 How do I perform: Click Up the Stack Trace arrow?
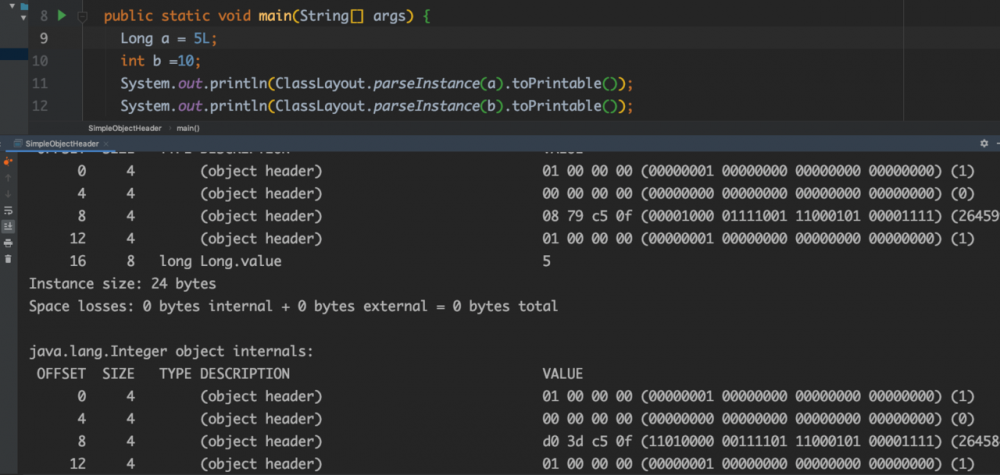coord(9,177)
